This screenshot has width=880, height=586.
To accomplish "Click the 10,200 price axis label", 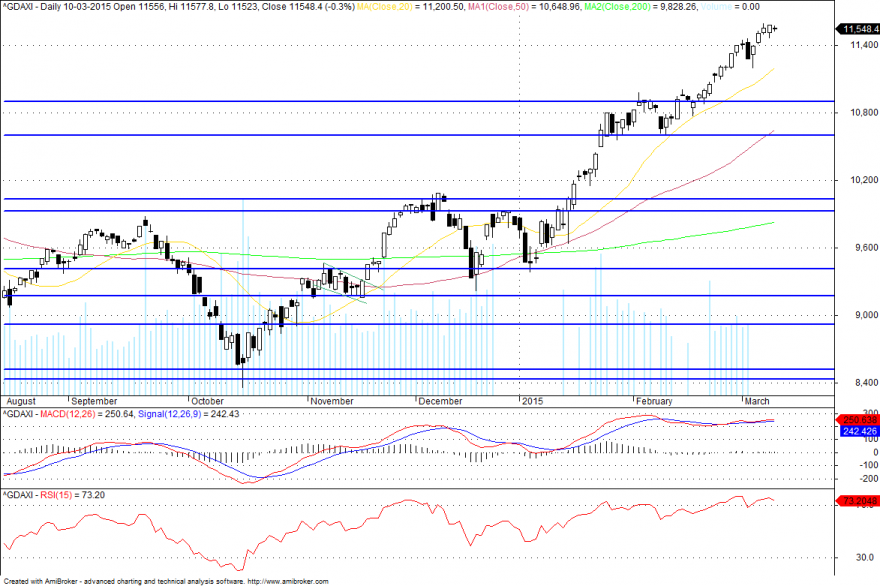I will click(x=864, y=180).
